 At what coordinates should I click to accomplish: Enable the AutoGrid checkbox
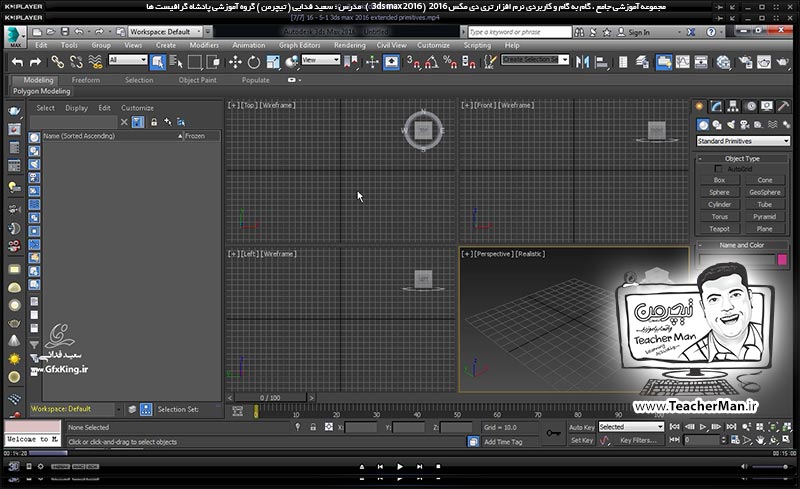point(718,168)
